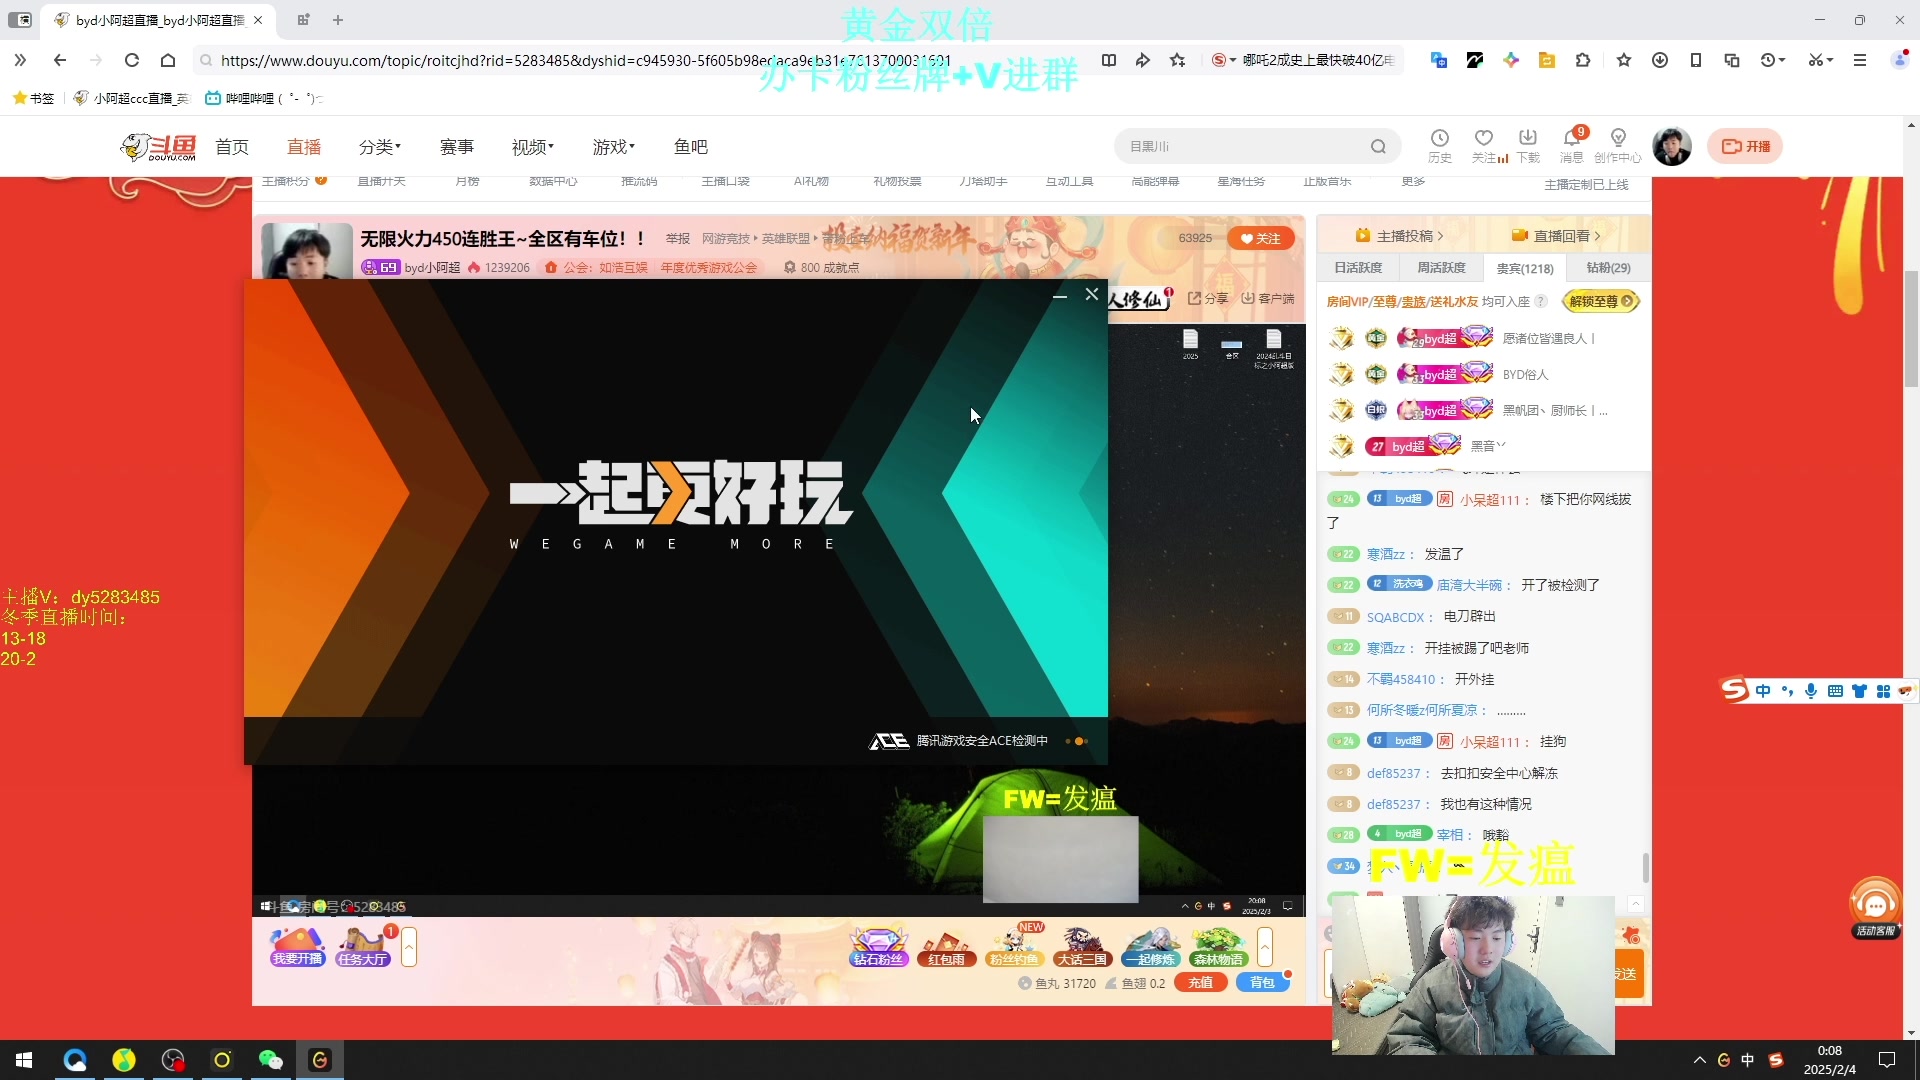
Task: Expand the browser sidebar double-chevron button
Action: (x=20, y=60)
